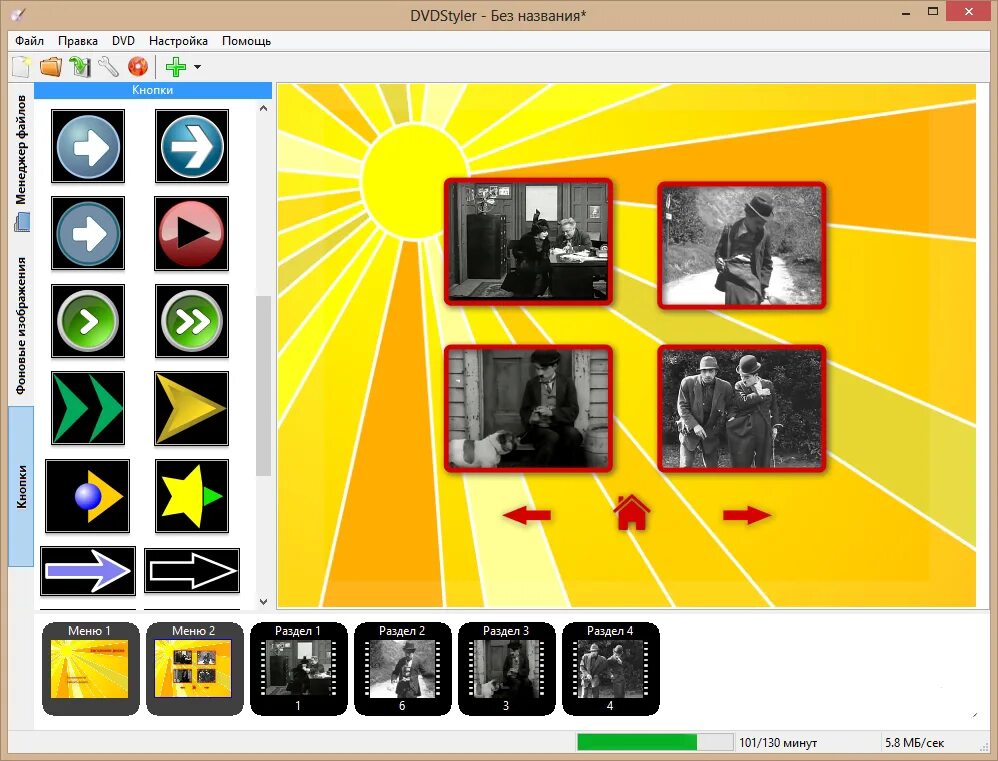The width and height of the screenshot is (998, 761).
Task: Click the 101/130 минут status text
Action: (x=777, y=743)
